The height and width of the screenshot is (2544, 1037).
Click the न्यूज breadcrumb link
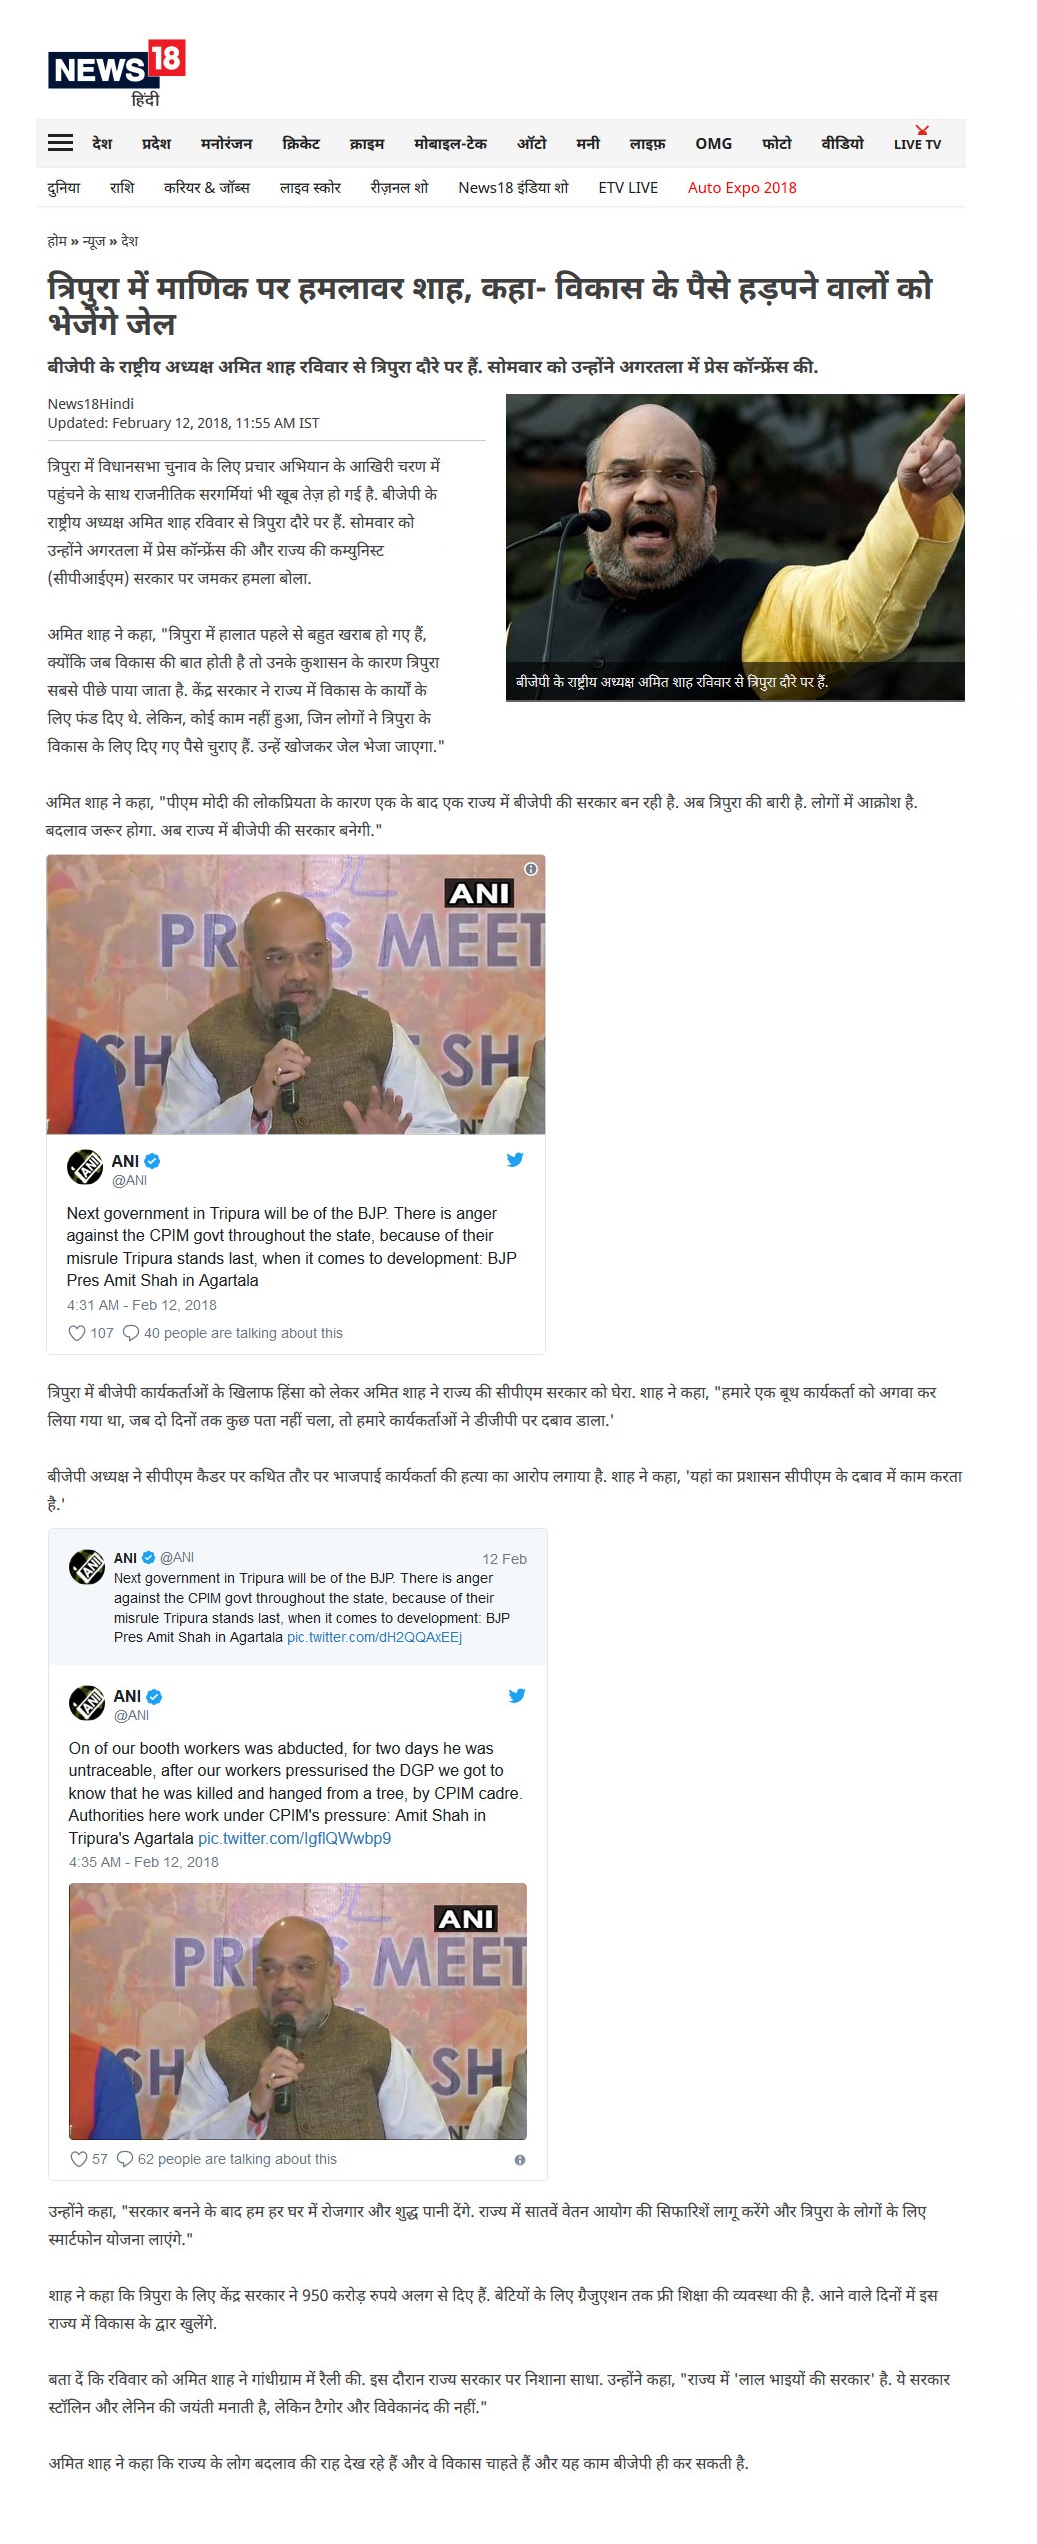[x=94, y=241]
